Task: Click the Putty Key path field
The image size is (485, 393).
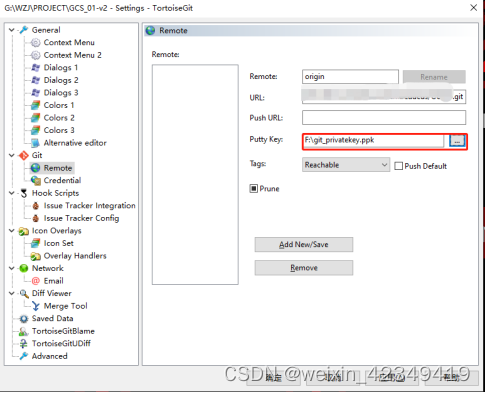Action: tap(374, 141)
